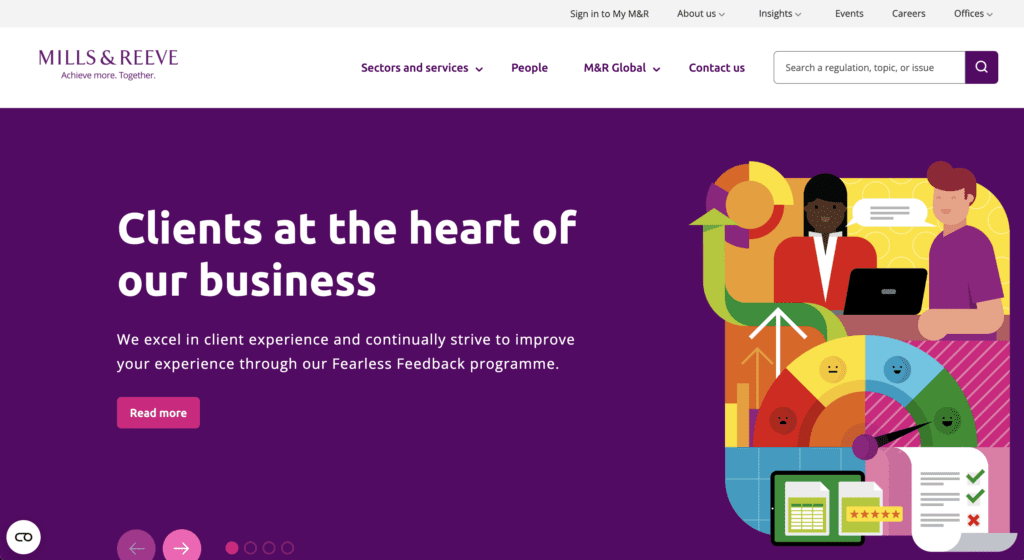Open the cookie settings icon
This screenshot has height=560, width=1024.
[23, 538]
